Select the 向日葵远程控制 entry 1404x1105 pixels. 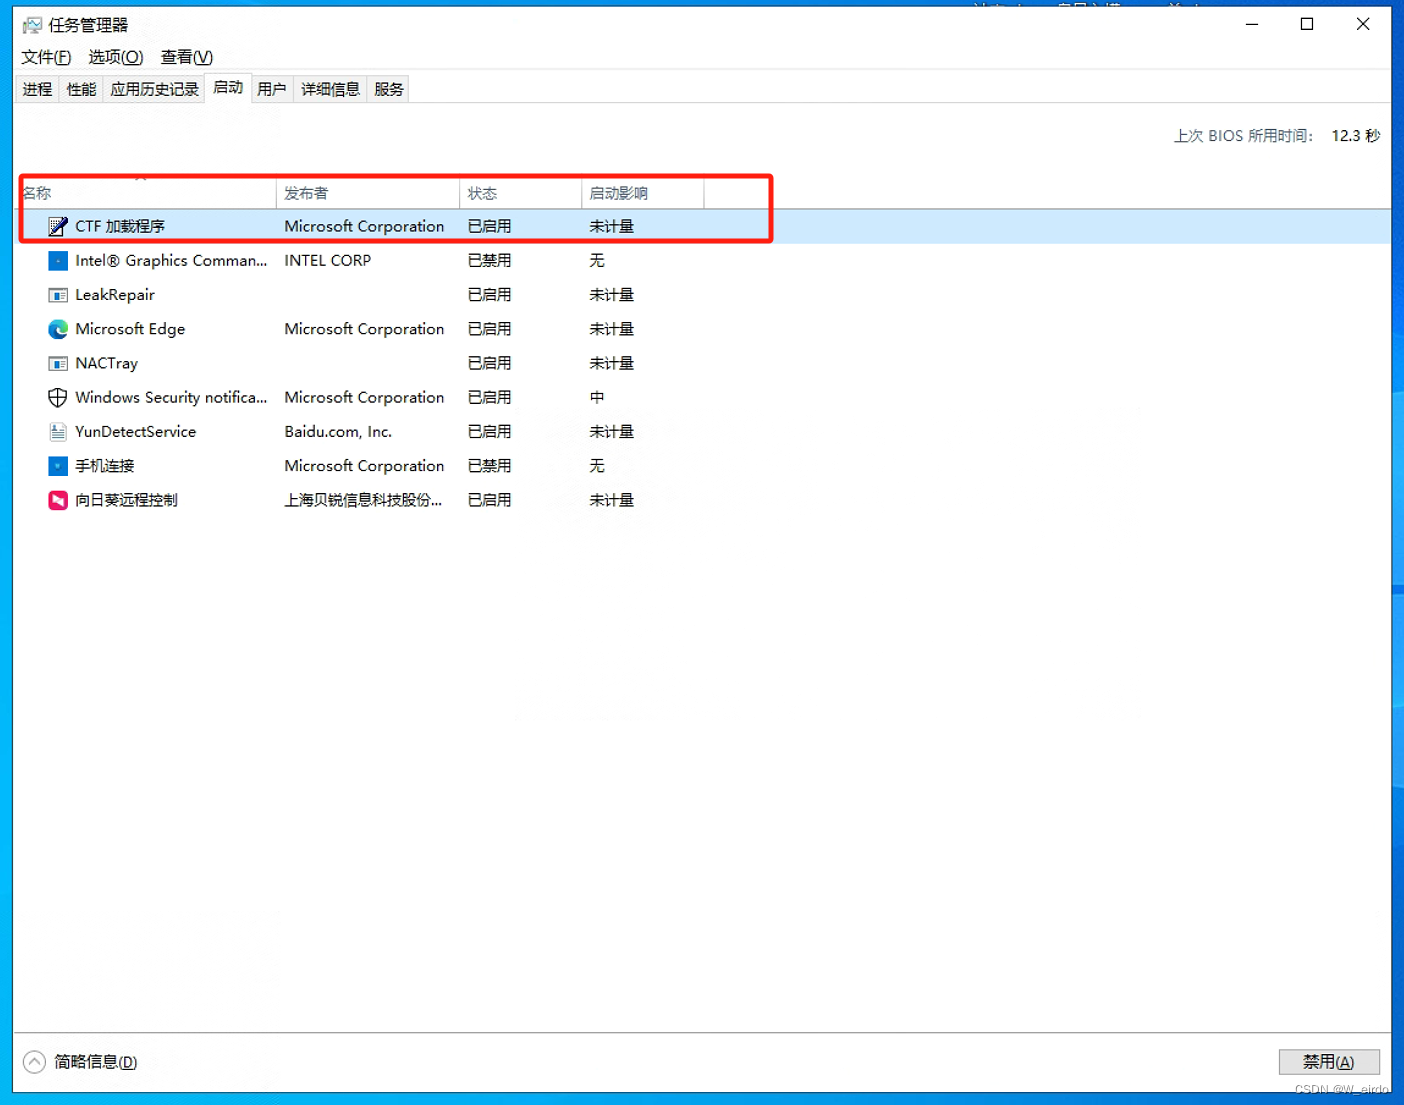coord(127,500)
